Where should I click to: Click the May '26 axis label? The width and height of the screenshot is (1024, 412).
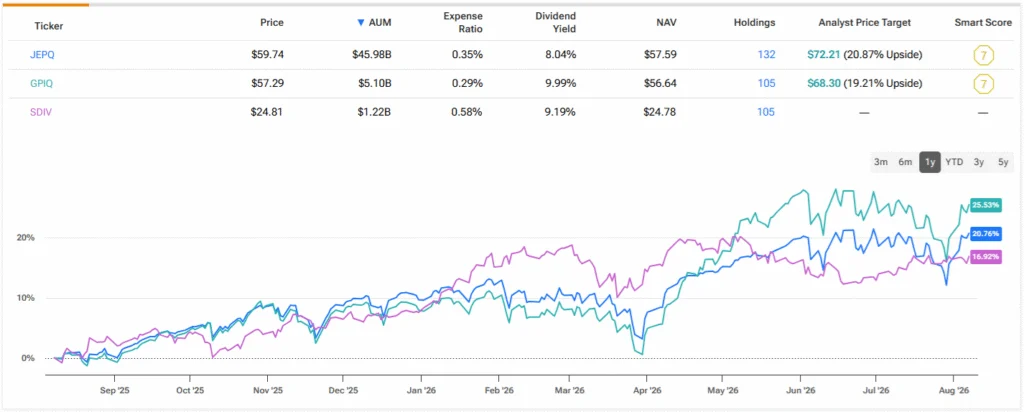(x=722, y=391)
